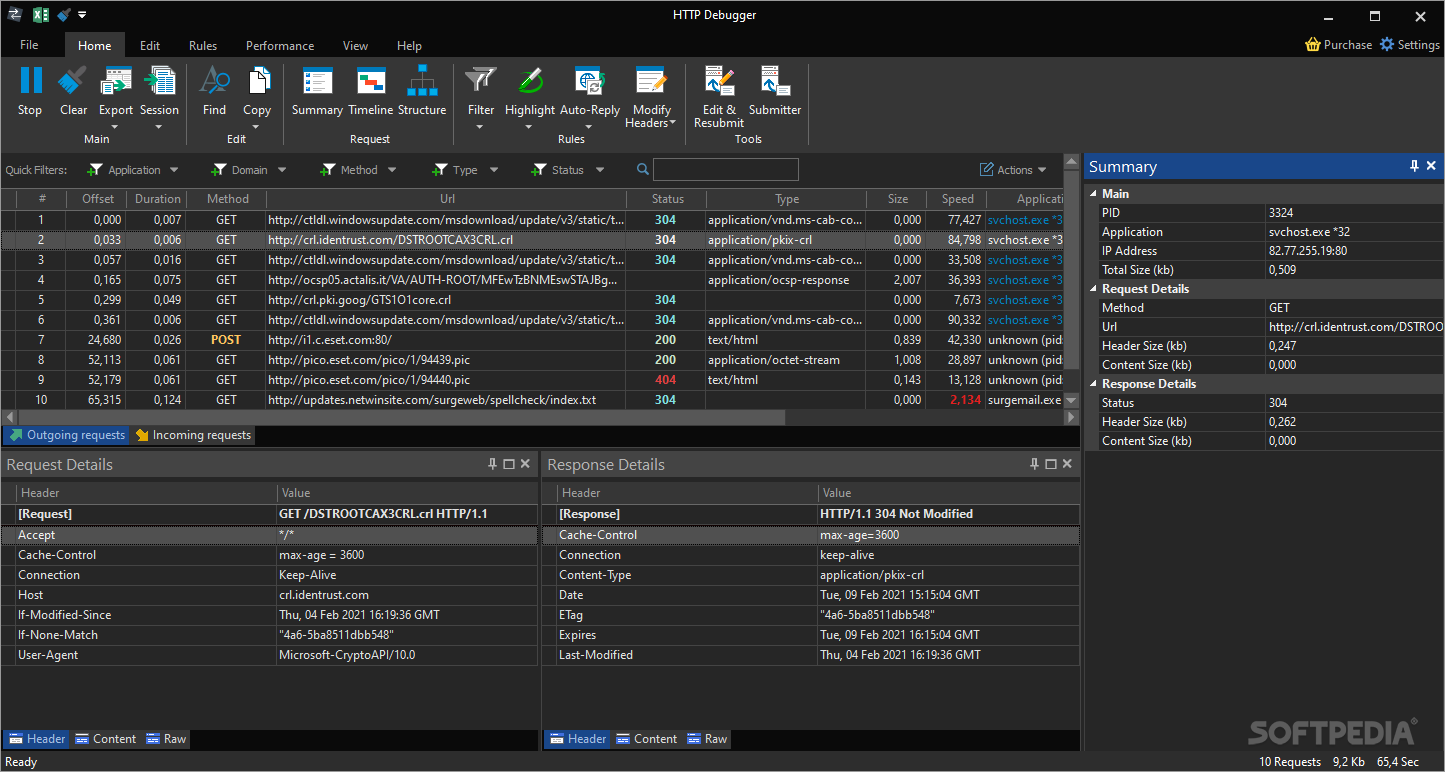Show Outgoing requests tab
This screenshot has height=772, width=1445.
67,435
